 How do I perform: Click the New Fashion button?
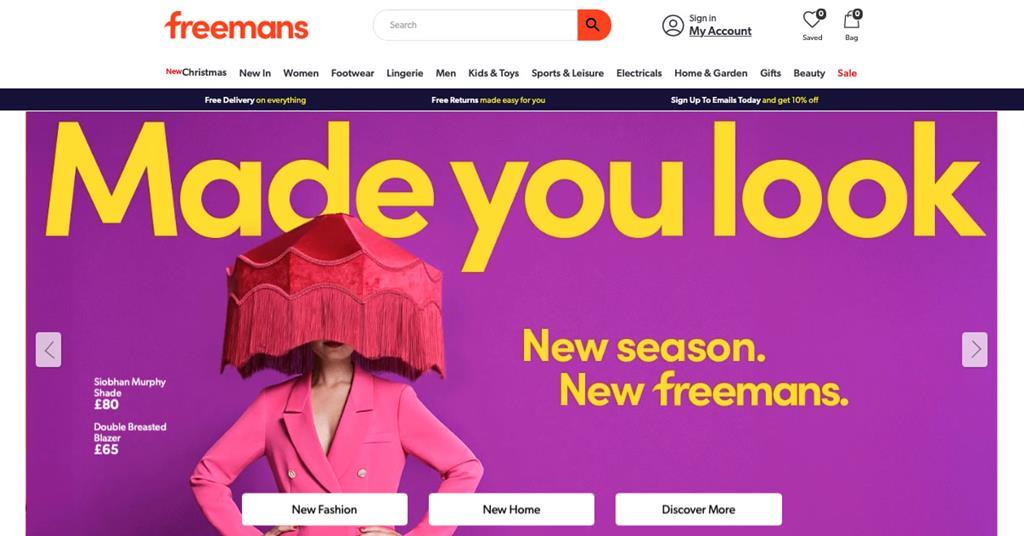(x=325, y=509)
